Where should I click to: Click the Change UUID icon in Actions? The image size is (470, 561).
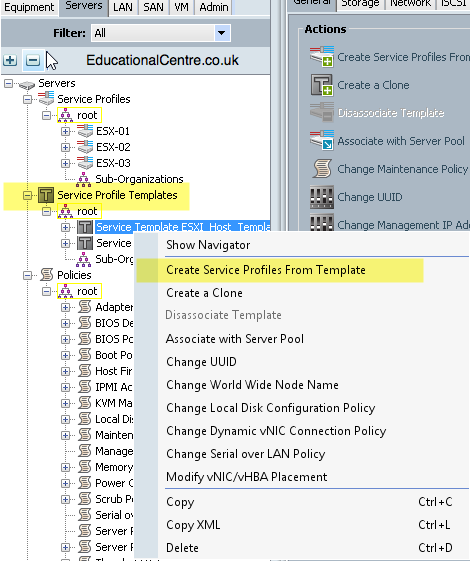322,197
